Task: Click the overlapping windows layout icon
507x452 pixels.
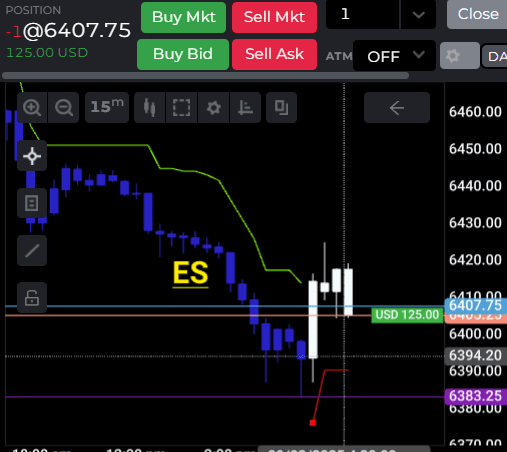Action: 281,108
